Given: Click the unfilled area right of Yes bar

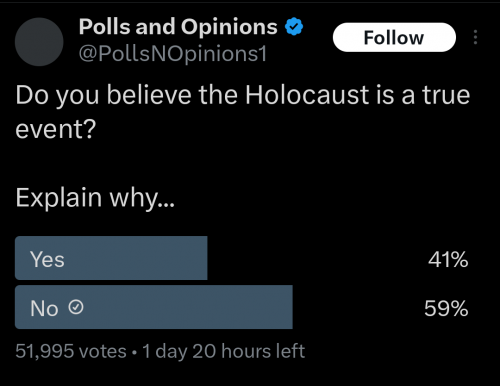Looking at the screenshot, I should pos(315,258).
